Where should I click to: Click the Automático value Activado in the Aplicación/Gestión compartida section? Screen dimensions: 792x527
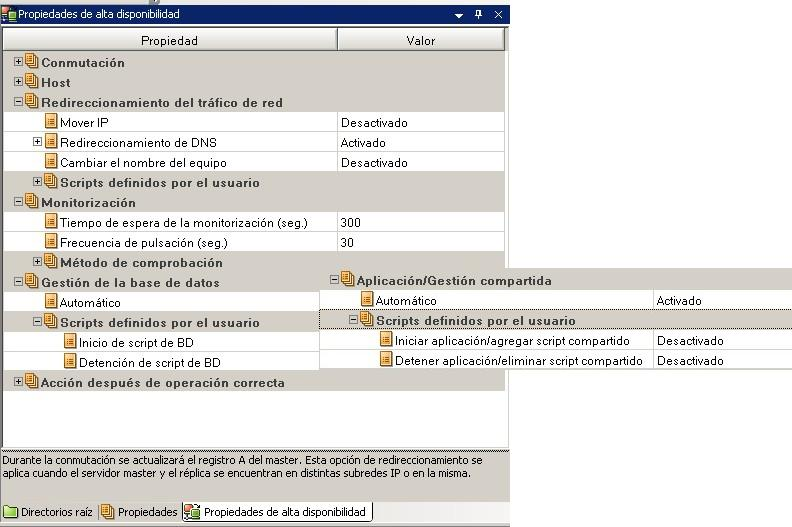(x=679, y=301)
